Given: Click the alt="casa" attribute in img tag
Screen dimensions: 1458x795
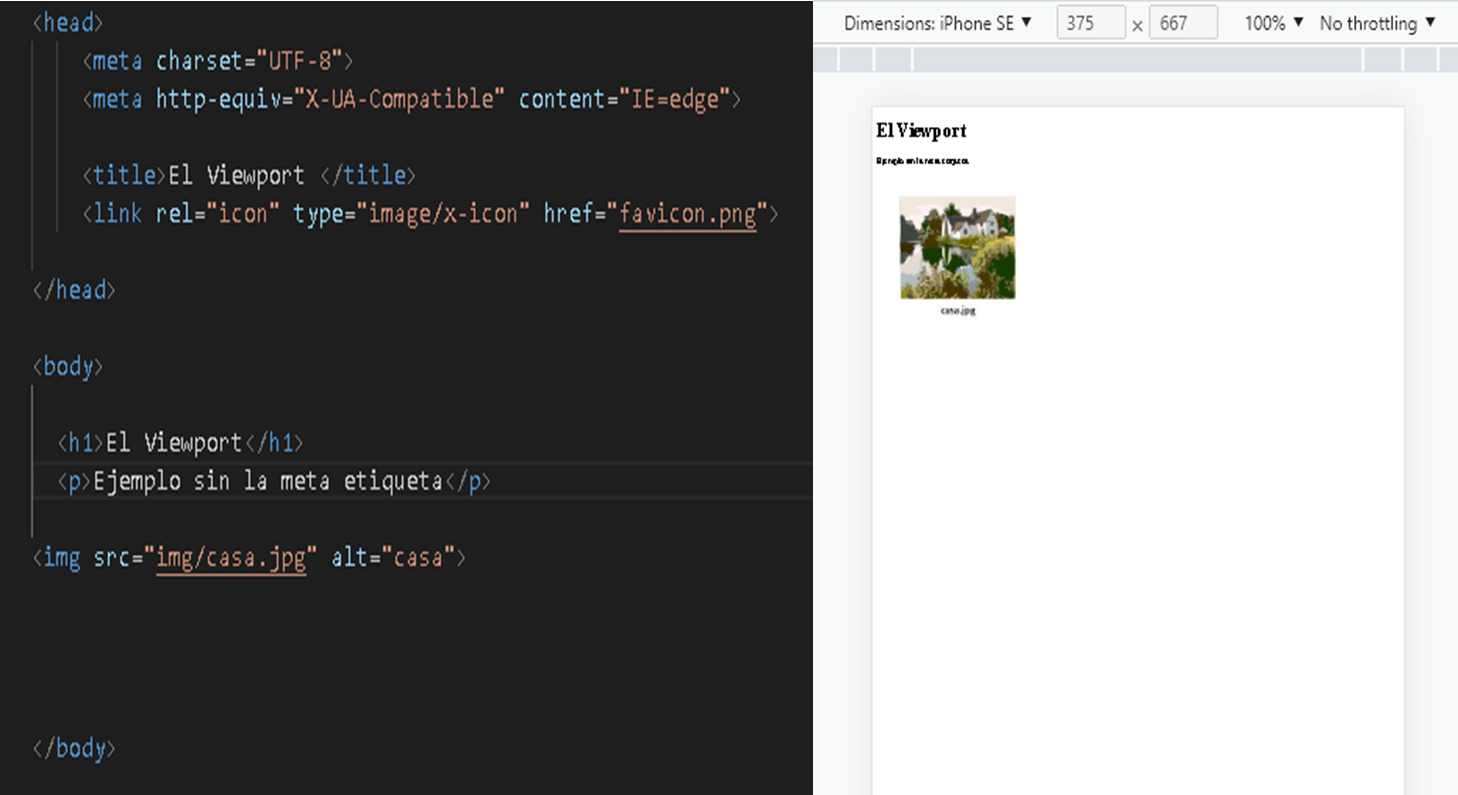Looking at the screenshot, I should point(393,557).
